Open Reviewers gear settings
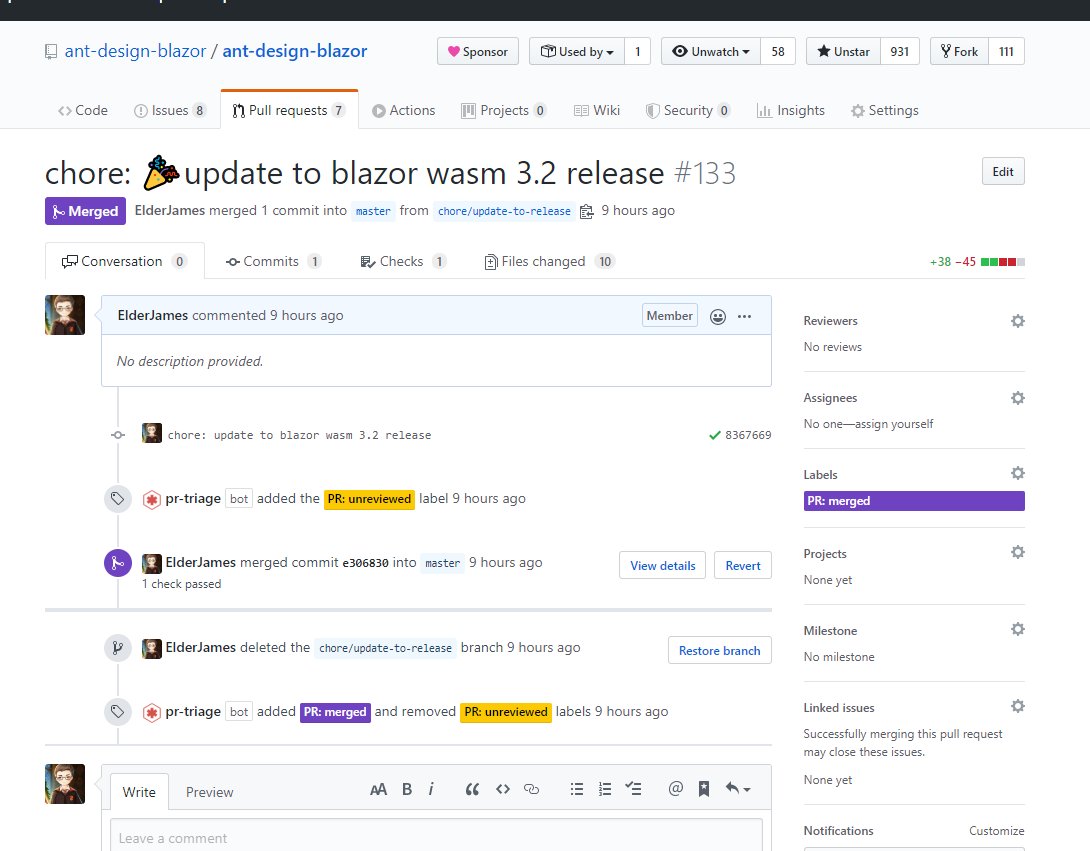This screenshot has width=1090, height=851. click(x=1018, y=321)
